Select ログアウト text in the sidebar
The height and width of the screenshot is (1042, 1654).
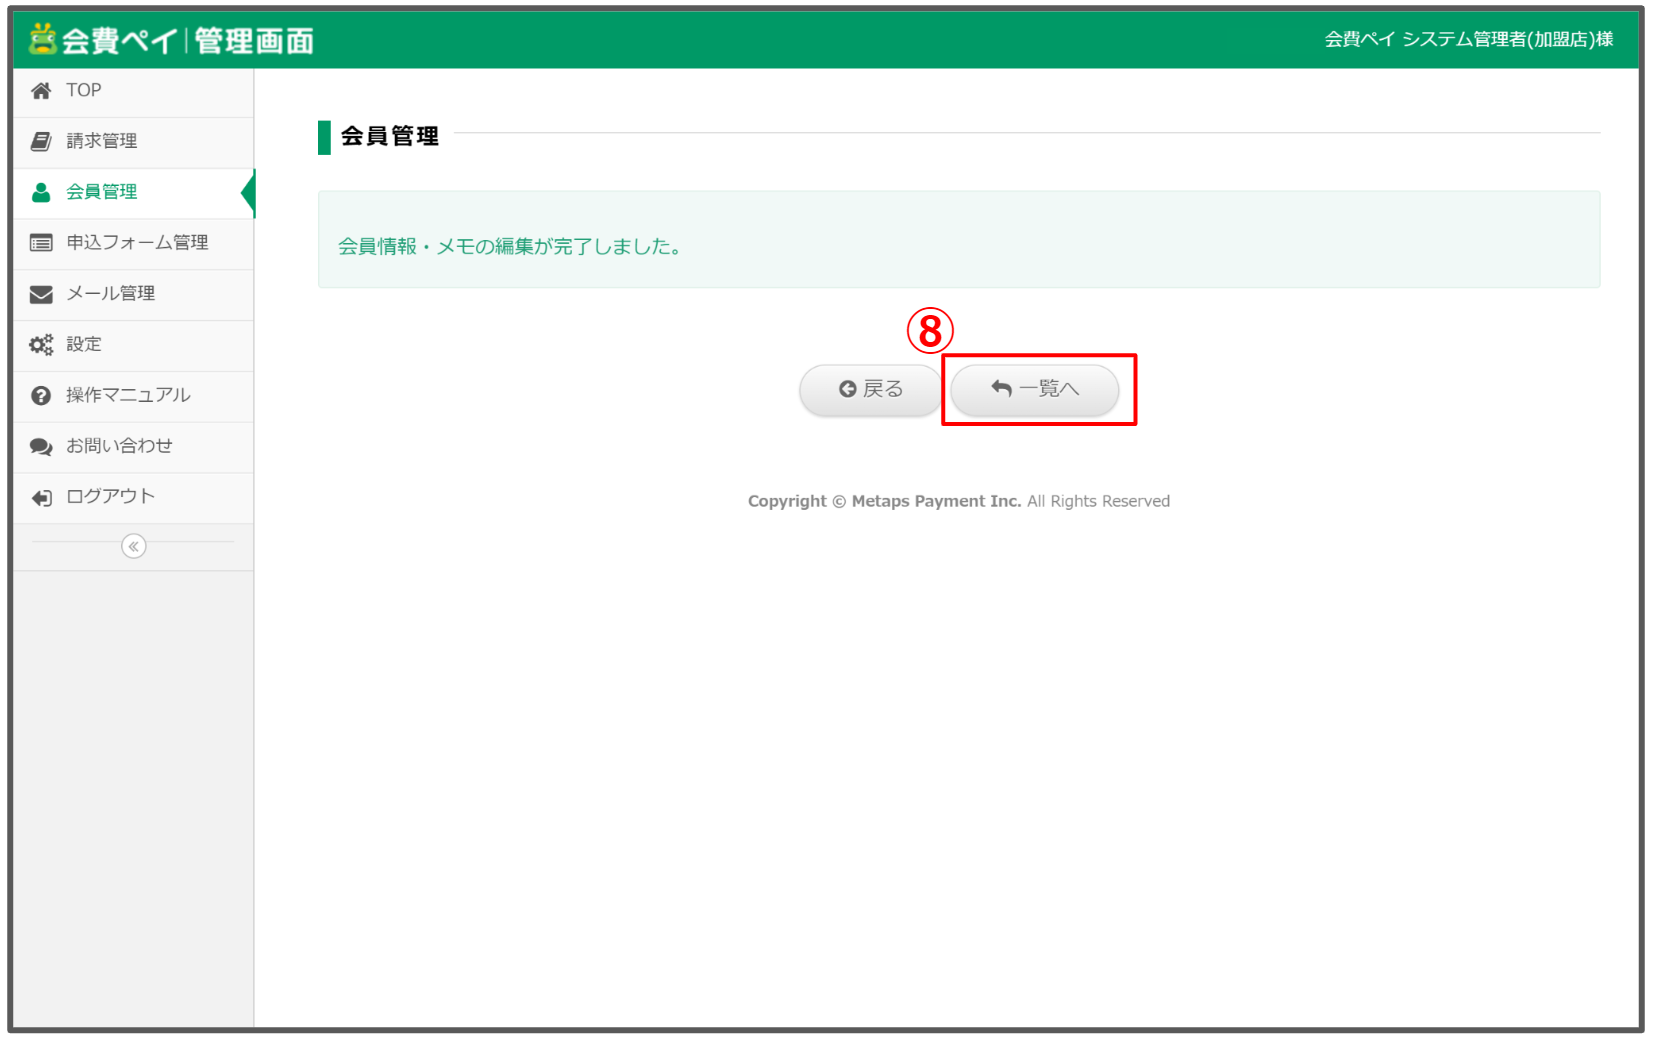110,497
